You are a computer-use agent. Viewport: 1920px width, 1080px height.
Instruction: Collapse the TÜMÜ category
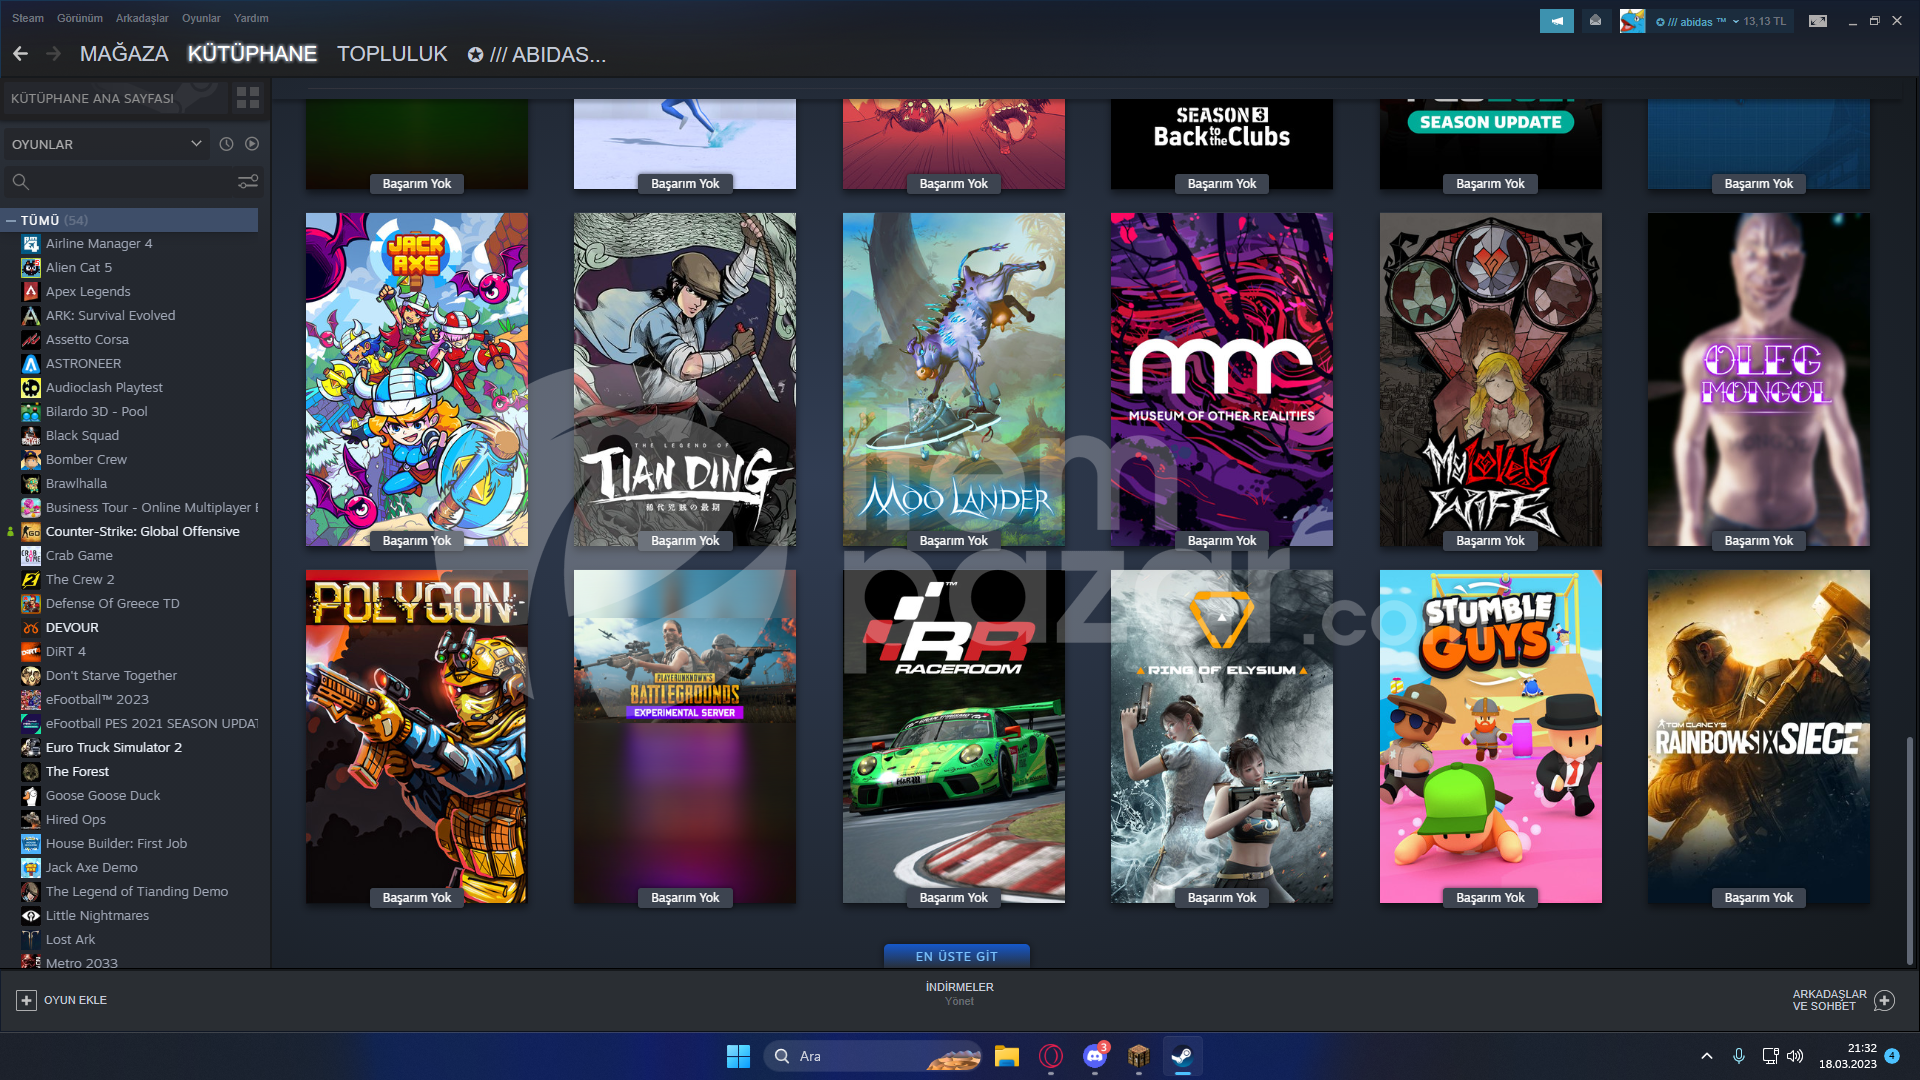[10, 220]
